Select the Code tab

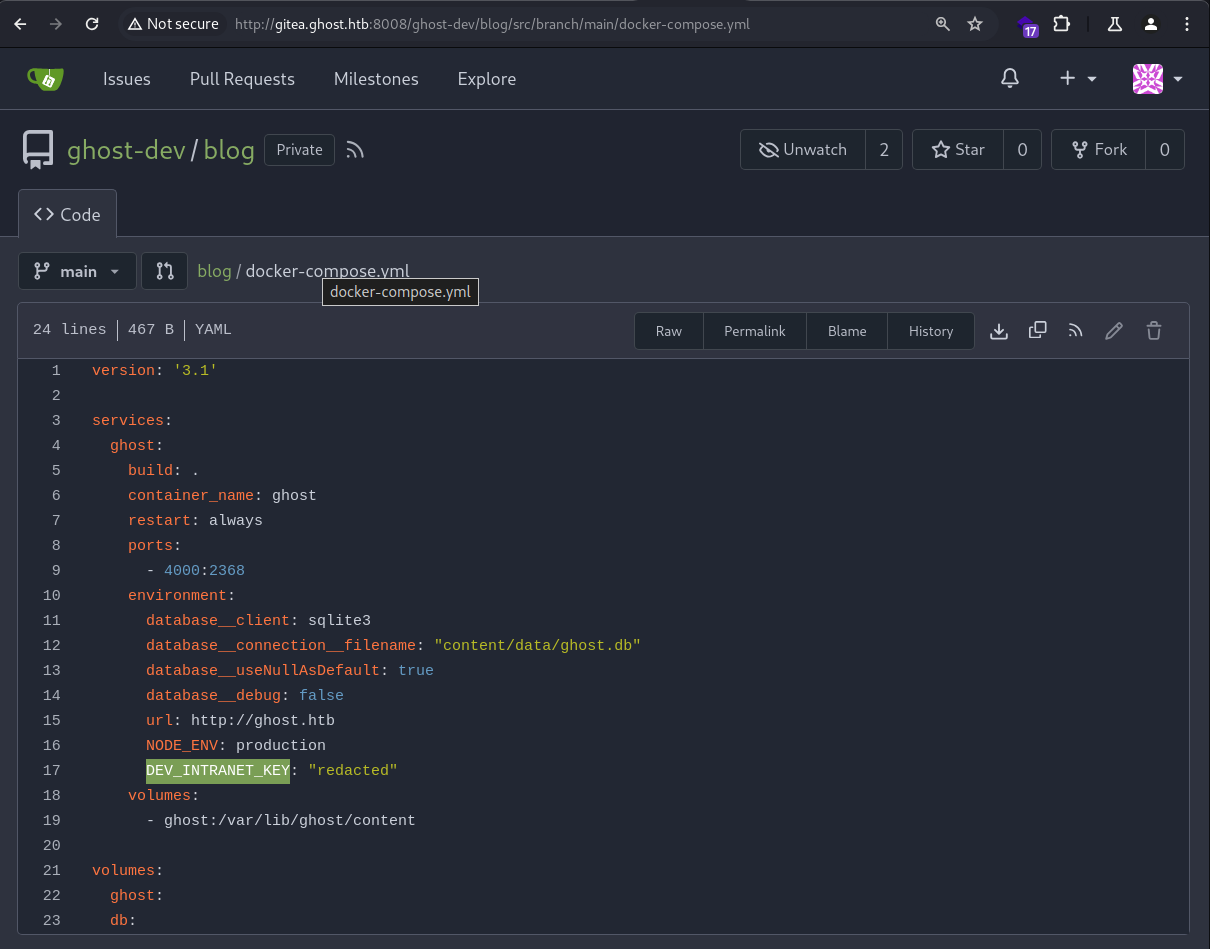[67, 214]
